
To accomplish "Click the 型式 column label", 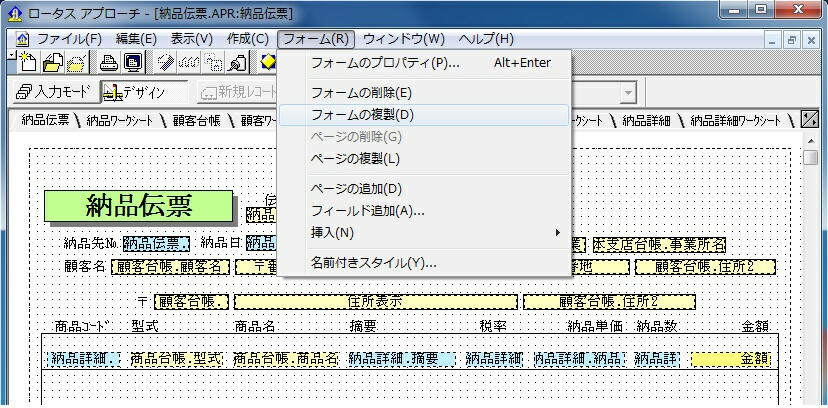I will [145, 326].
